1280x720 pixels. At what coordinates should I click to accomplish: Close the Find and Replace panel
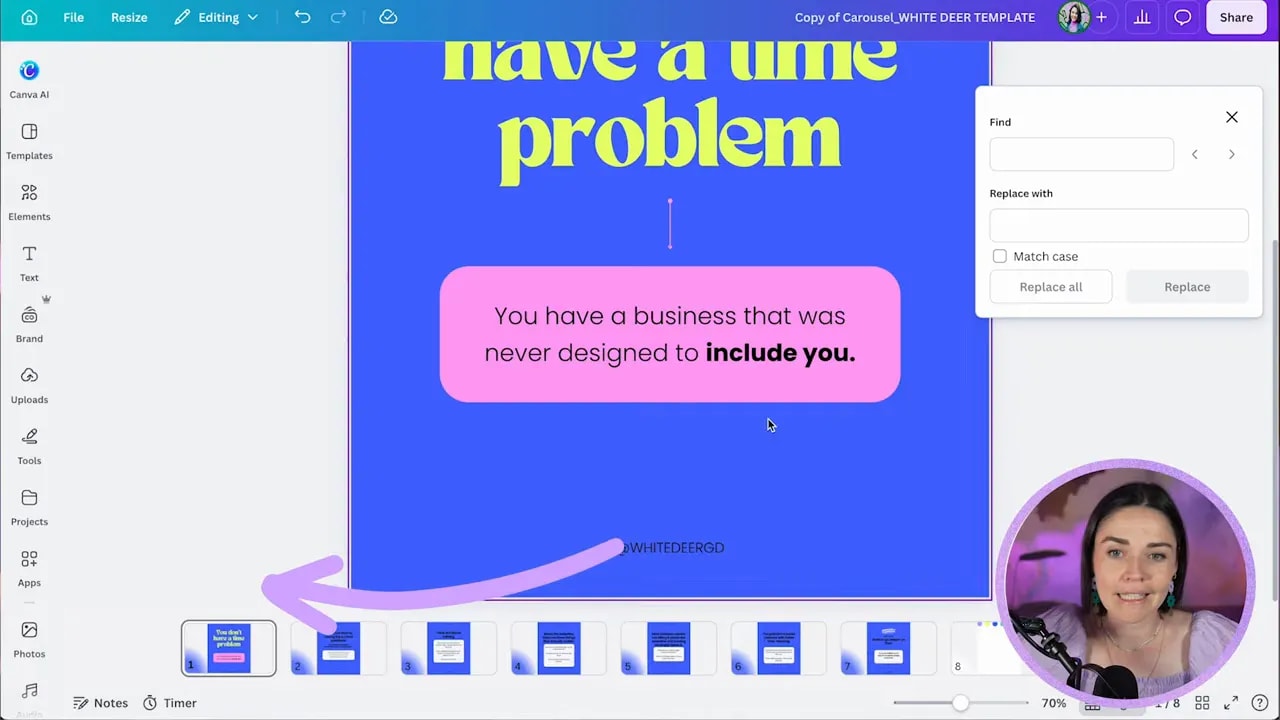pyautogui.click(x=1232, y=117)
